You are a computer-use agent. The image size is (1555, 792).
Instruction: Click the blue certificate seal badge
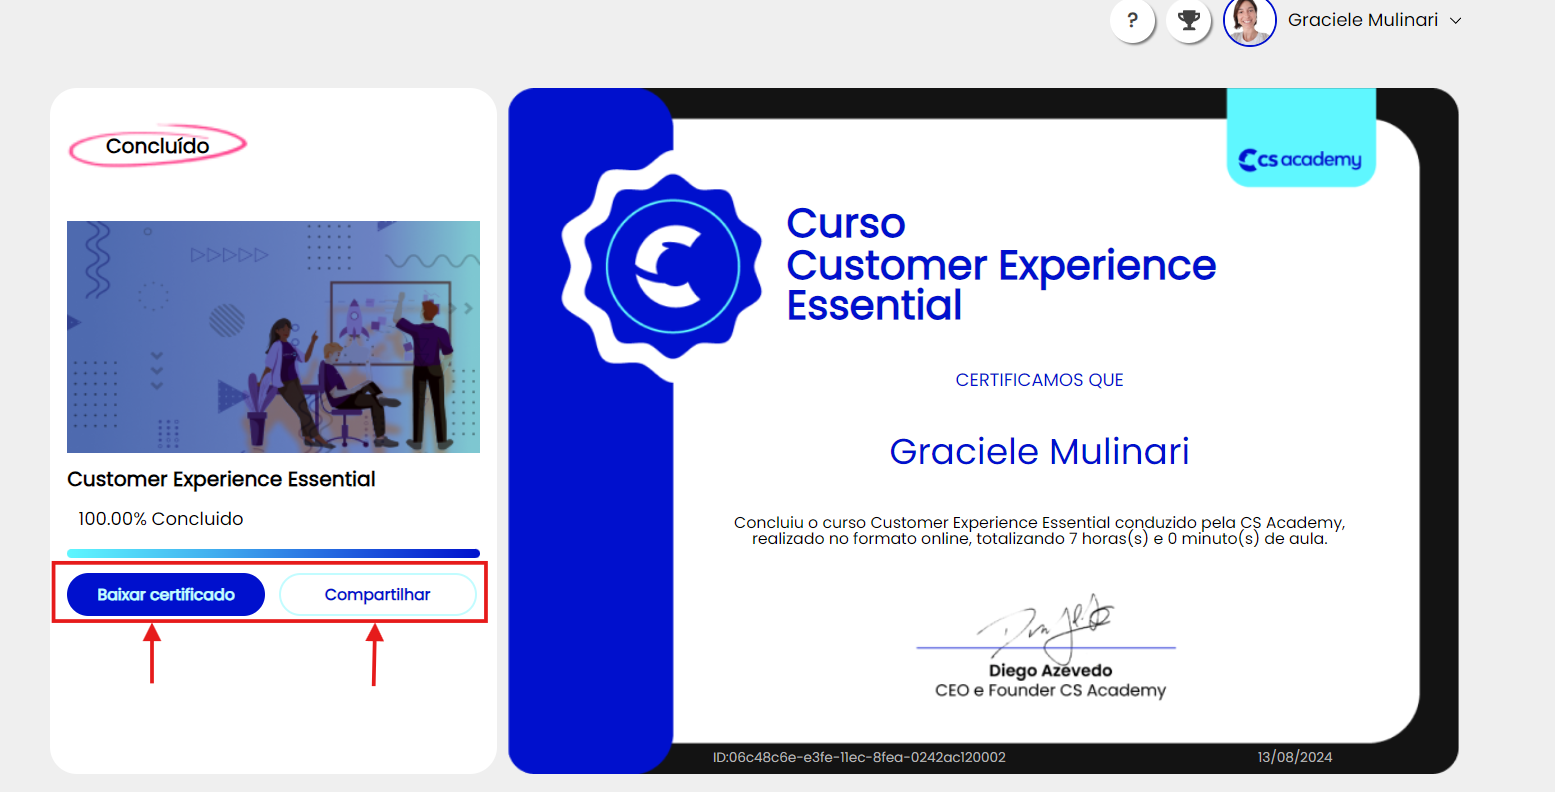[x=672, y=267]
